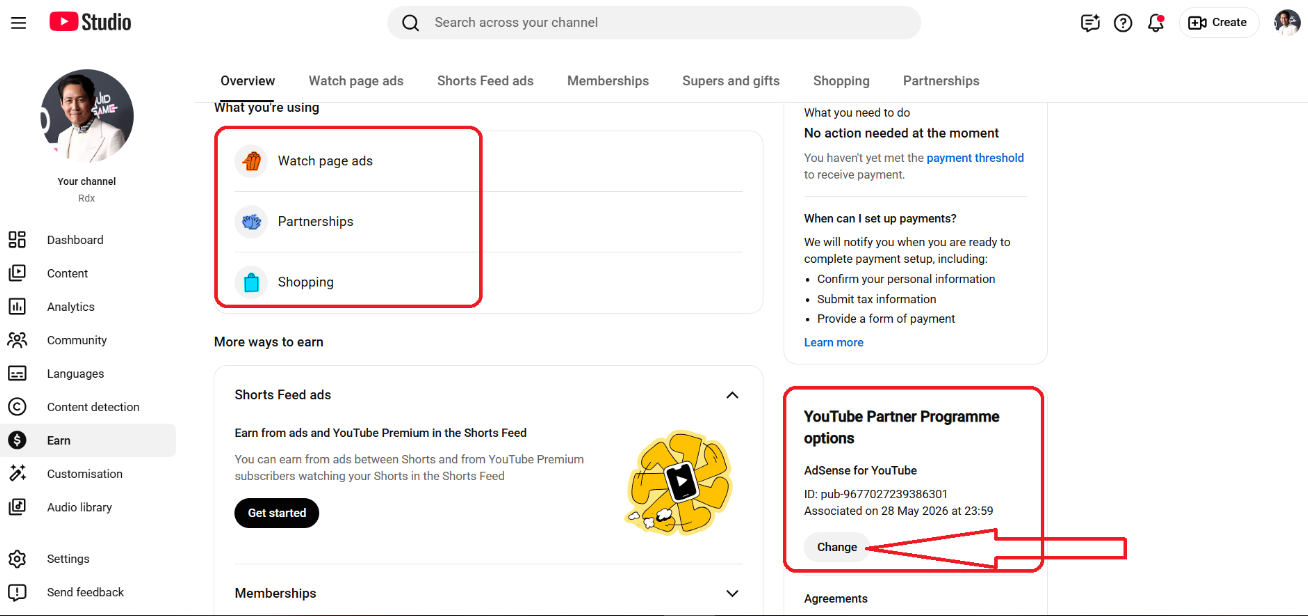Click the Memberships heading under More ways to earn
1308x616 pixels.
point(275,593)
